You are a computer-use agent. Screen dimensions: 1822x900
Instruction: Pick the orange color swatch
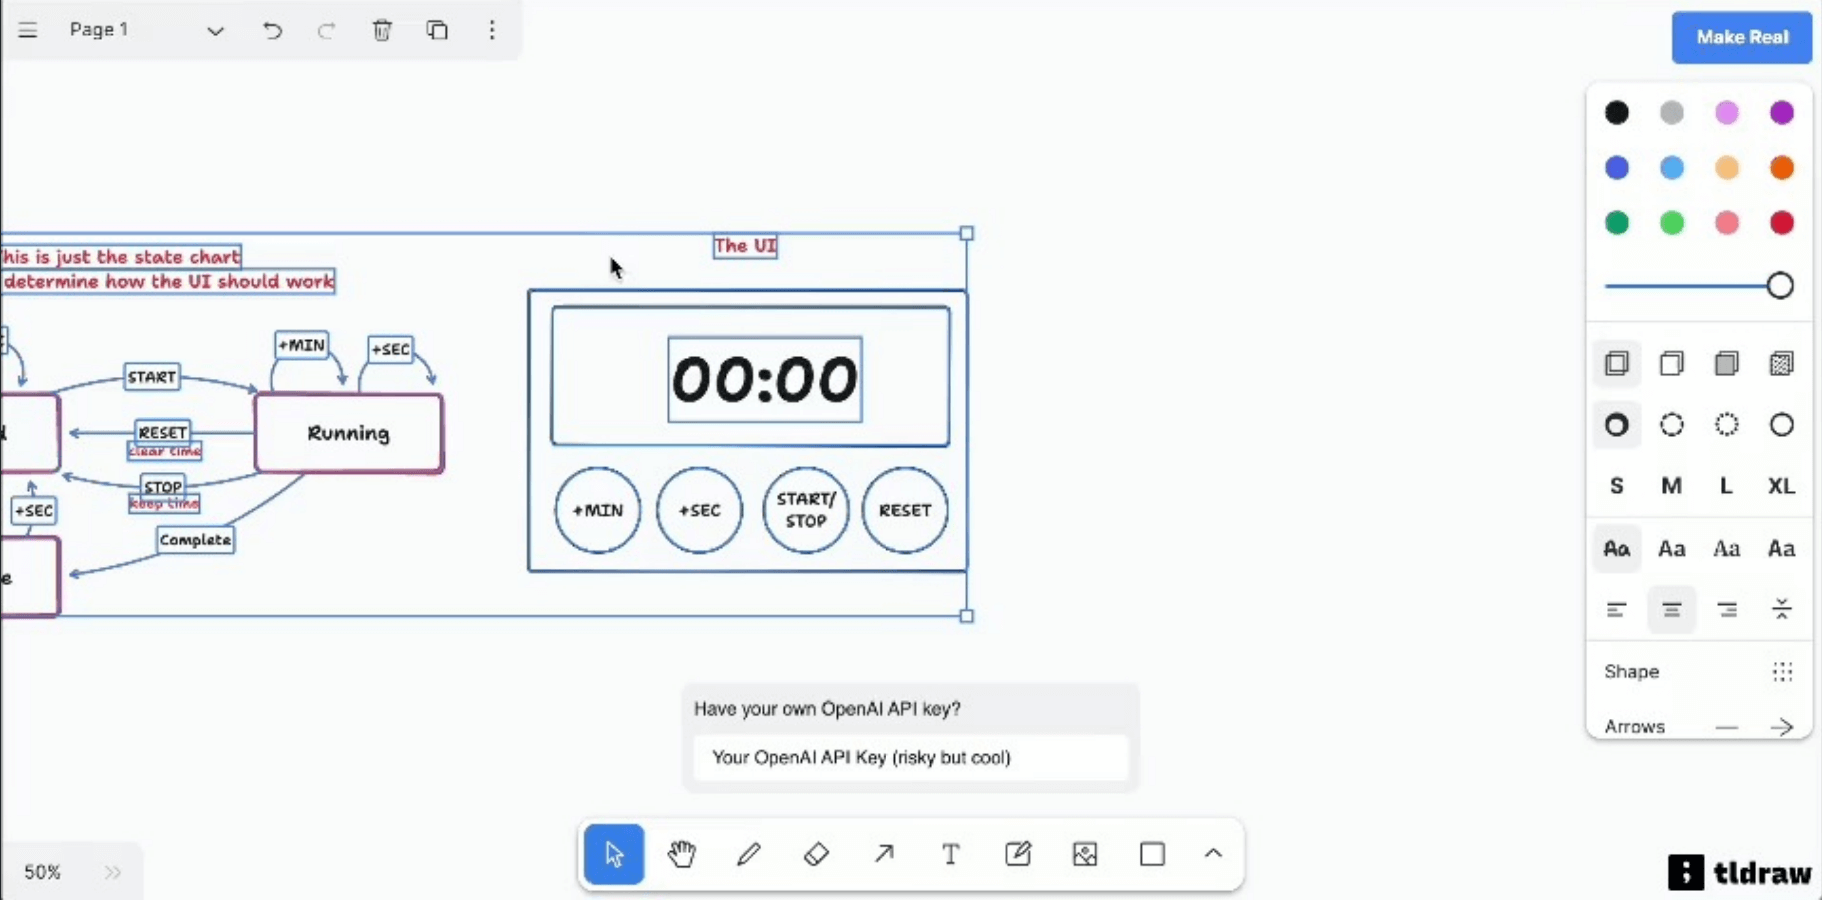click(x=1782, y=168)
